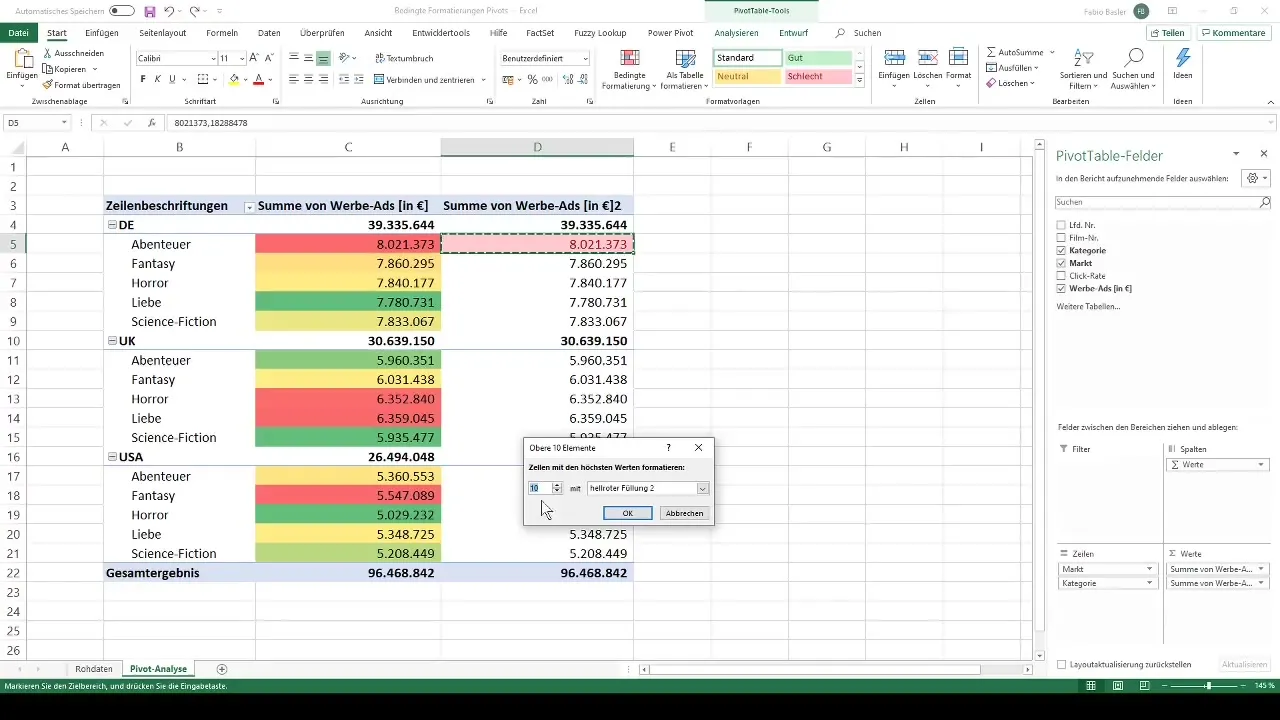Click the Kommentare button
1280x720 pixels.
point(1232,33)
